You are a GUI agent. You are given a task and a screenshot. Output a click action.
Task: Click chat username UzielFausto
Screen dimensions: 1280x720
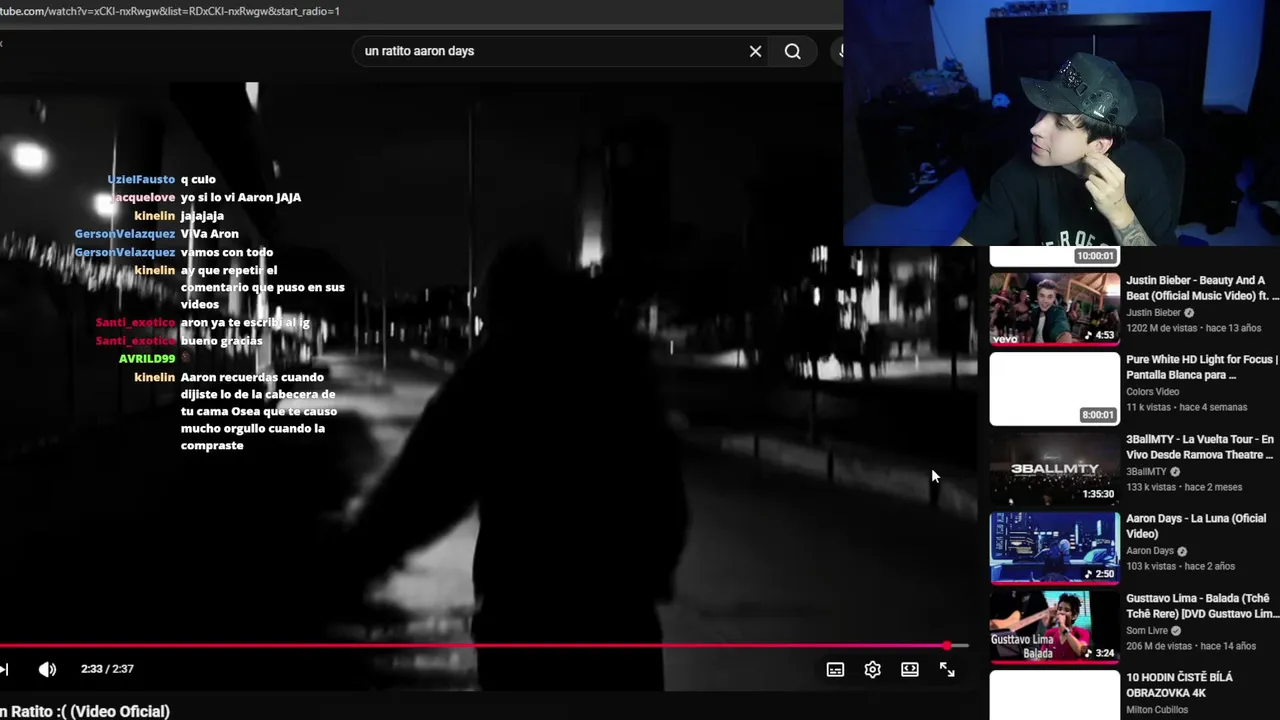click(141, 180)
